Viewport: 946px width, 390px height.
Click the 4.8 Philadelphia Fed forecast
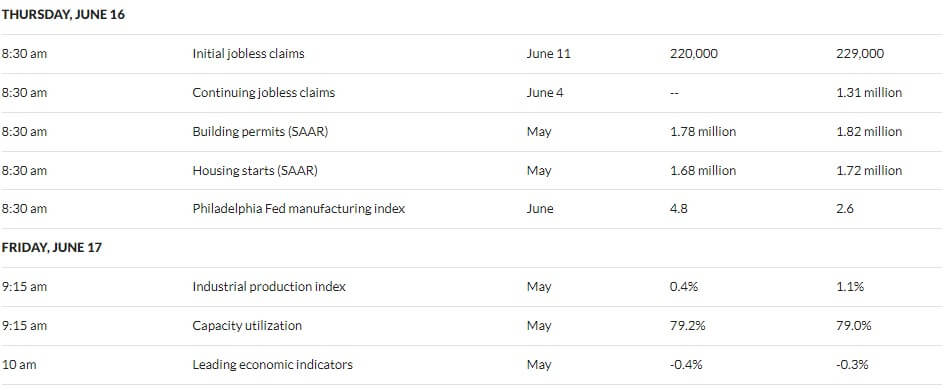point(678,209)
